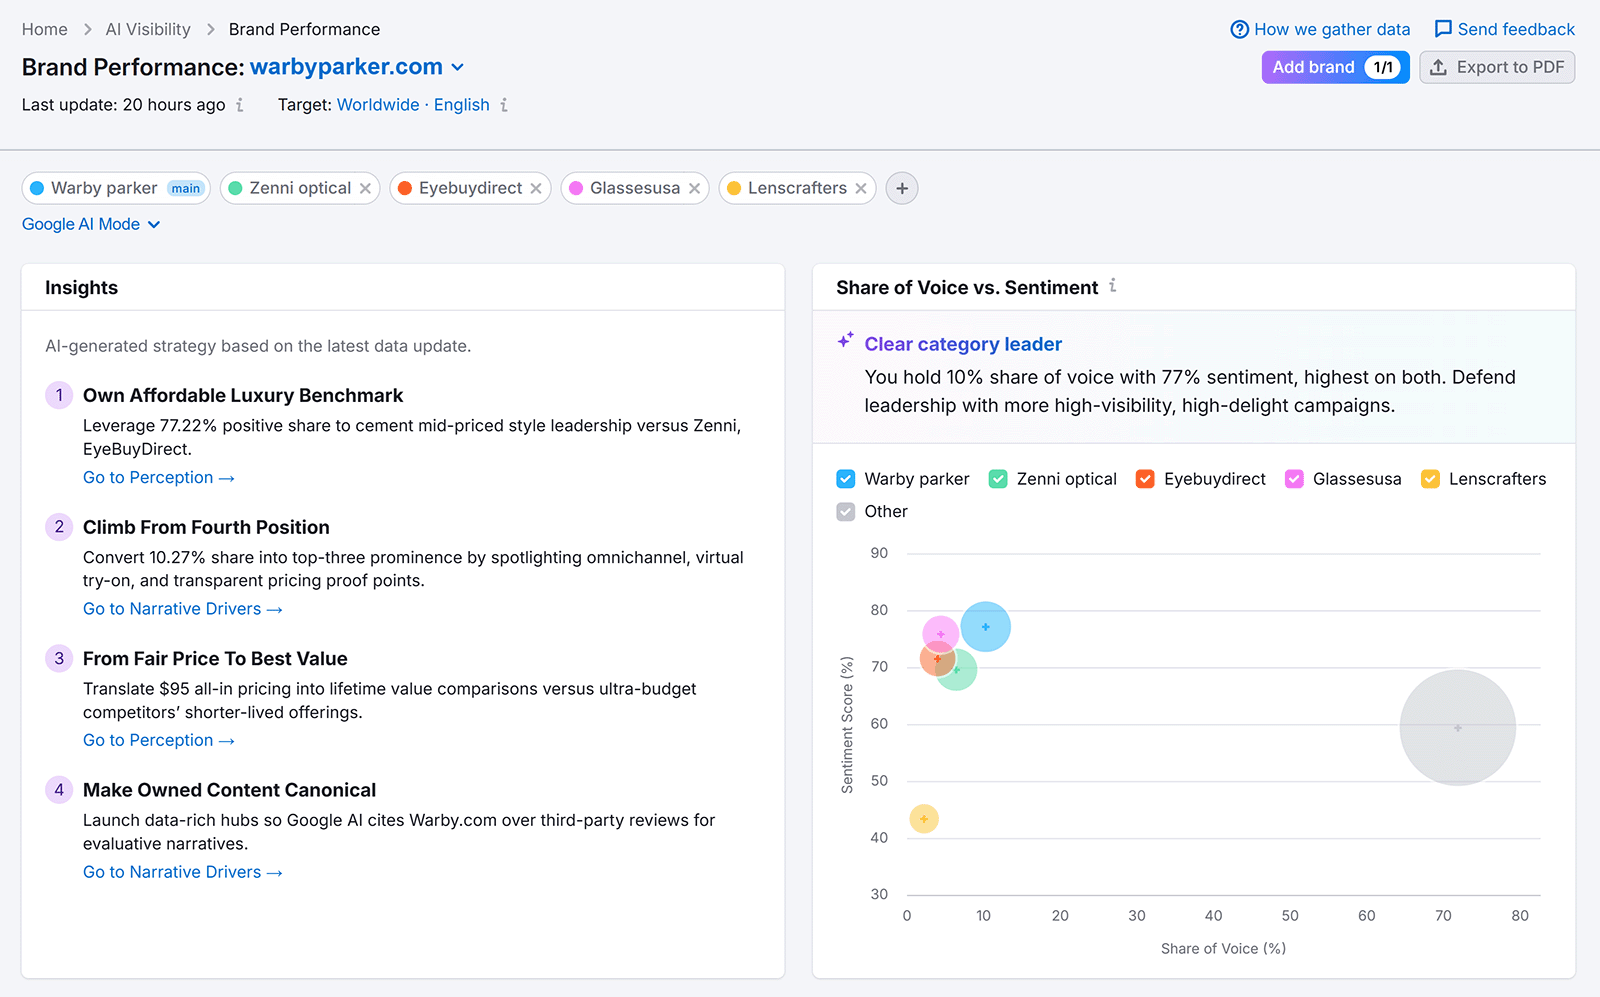
Task: Click the large gray Other bubble on the chart
Action: (1458, 727)
